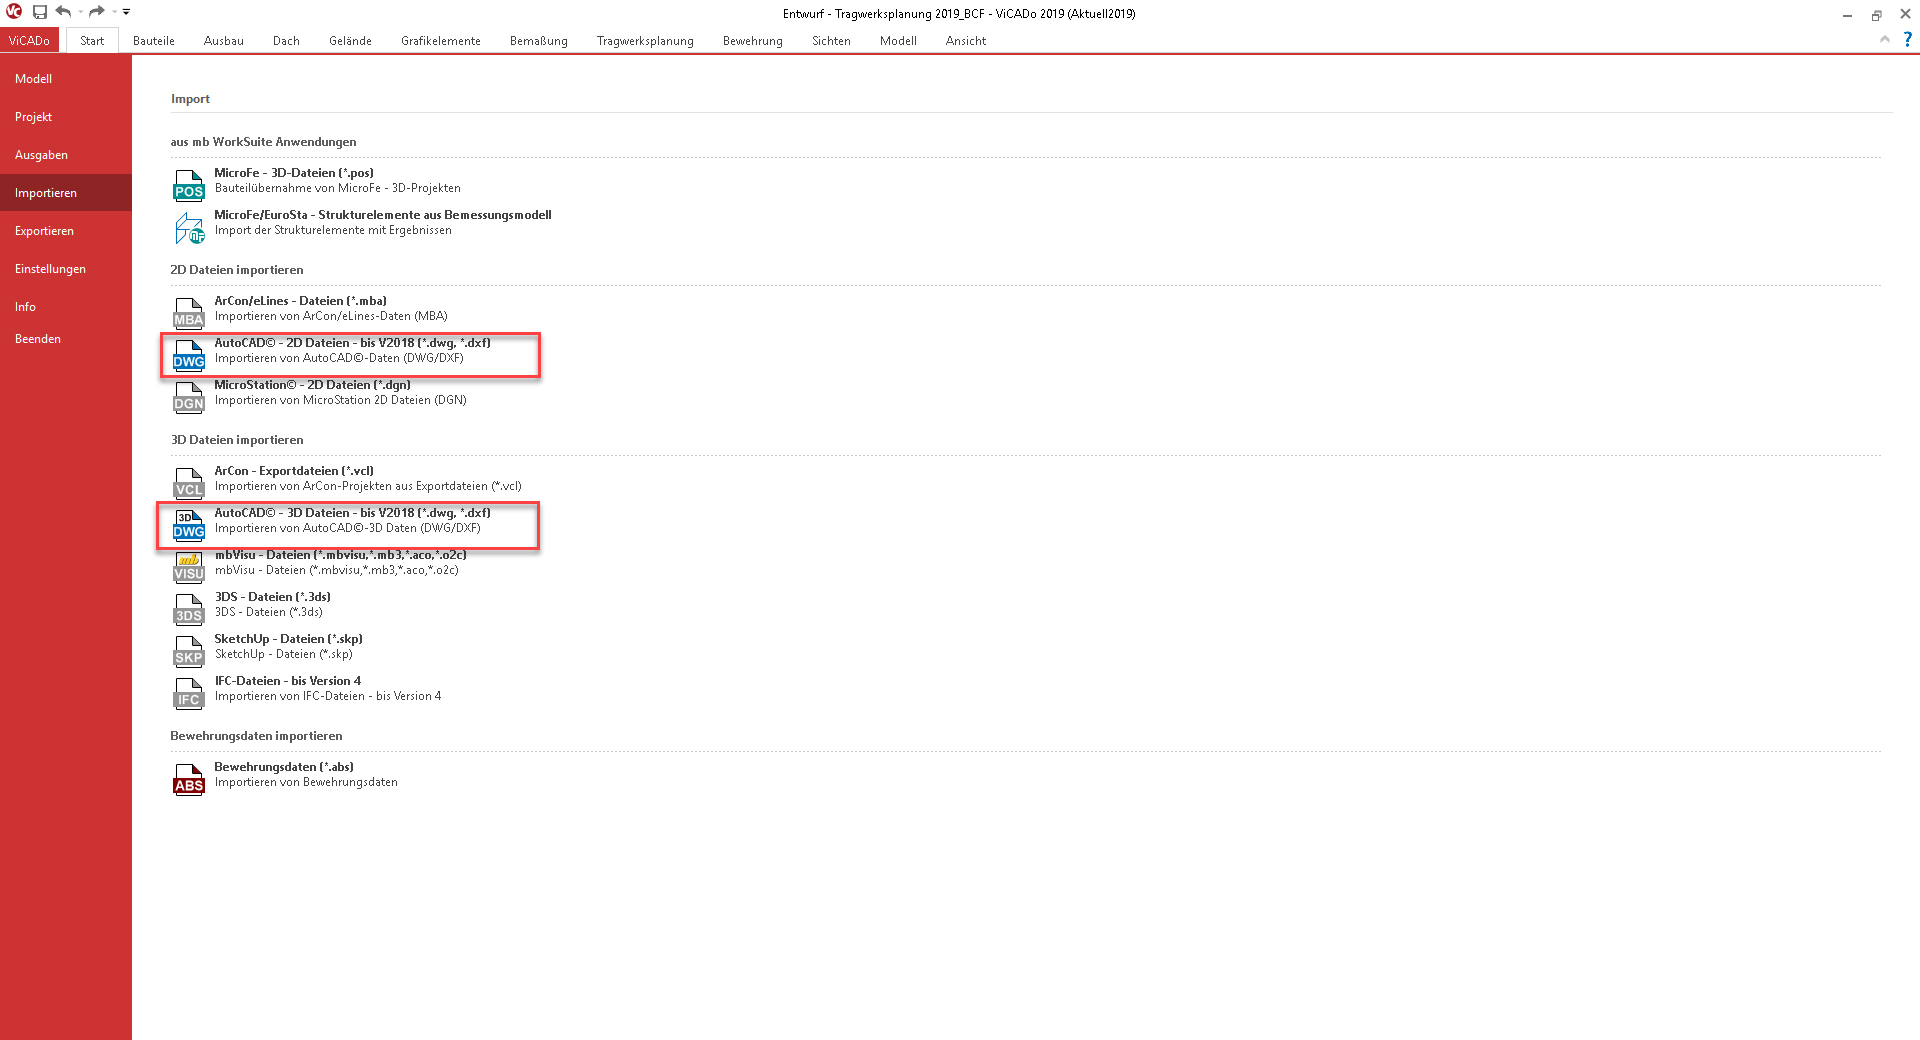Click the DWG AutoCAD 2D file icon

point(189,356)
